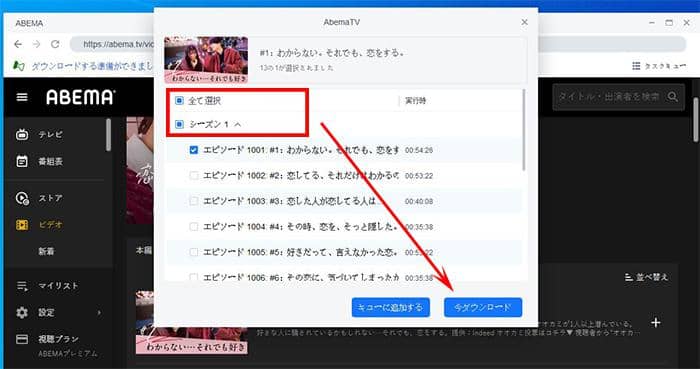Click the playlist icon beside マイリスト
The width and height of the screenshot is (700, 369).
pos(22,286)
